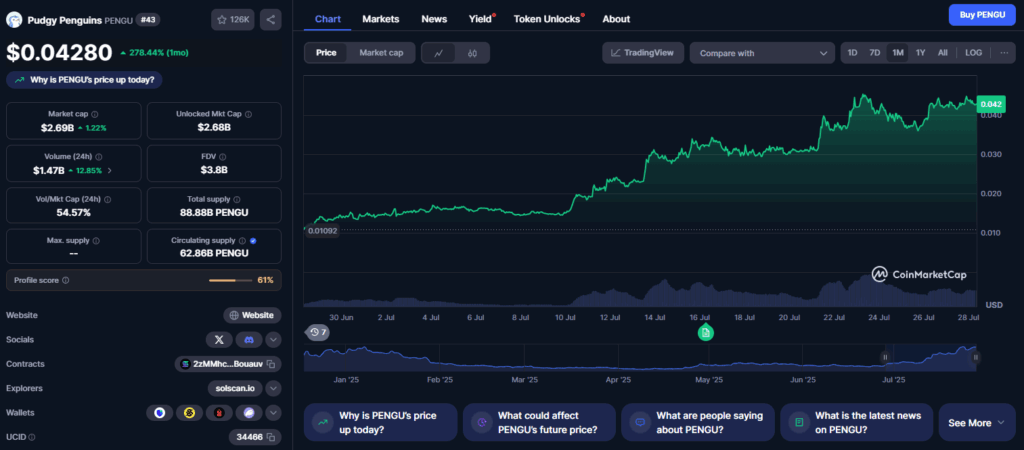Copy the UCID 34466
Image resolution: width=1024 pixels, height=450 pixels.
click(x=270, y=437)
